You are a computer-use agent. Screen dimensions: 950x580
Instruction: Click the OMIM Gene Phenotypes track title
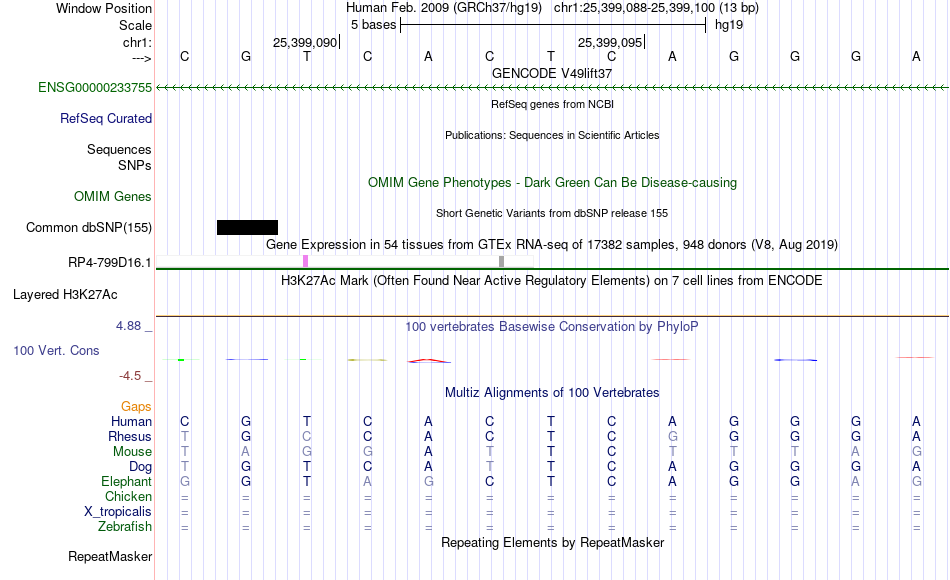point(552,182)
